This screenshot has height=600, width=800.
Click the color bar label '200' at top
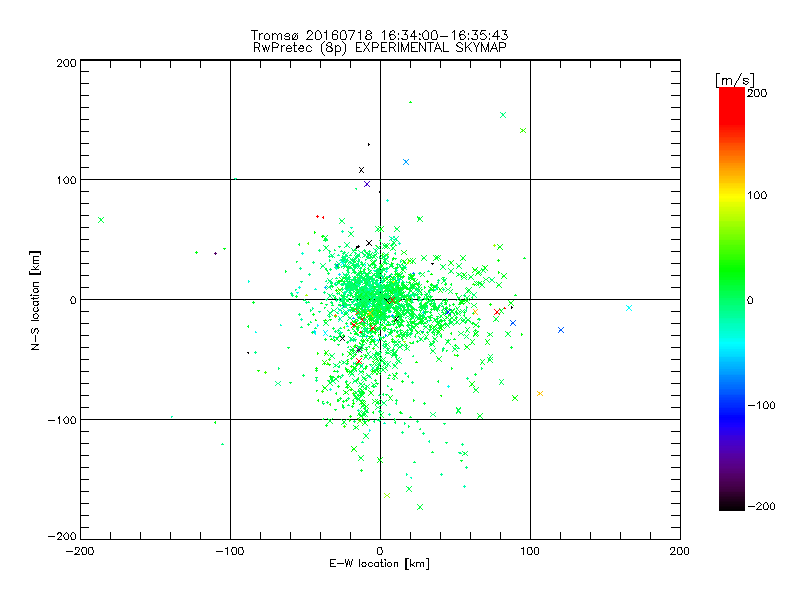(x=757, y=93)
